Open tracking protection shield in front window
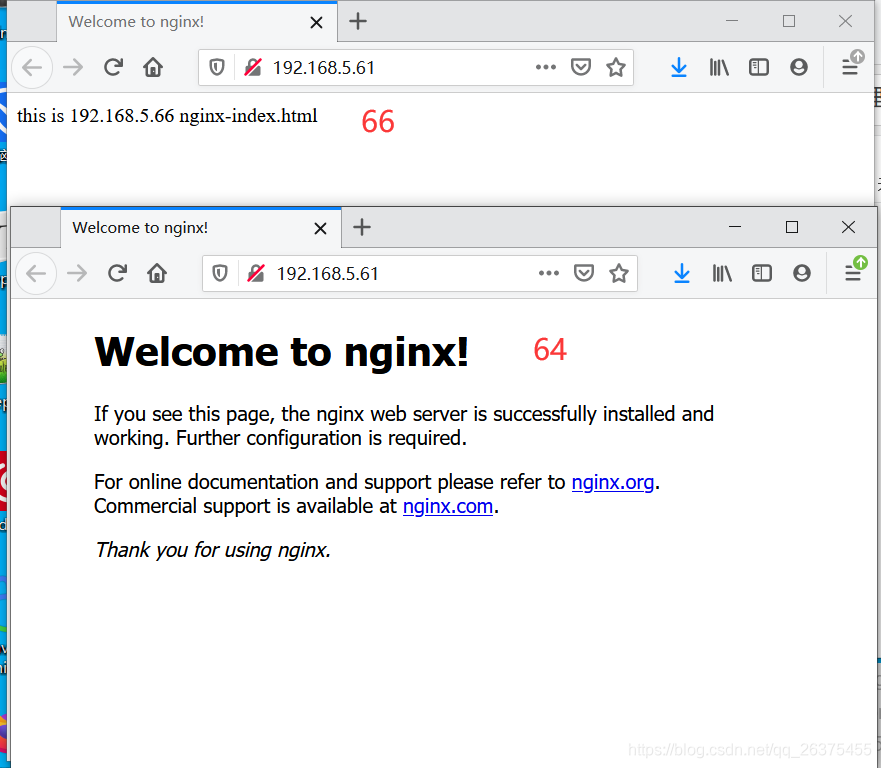The width and height of the screenshot is (881, 768). pos(220,274)
